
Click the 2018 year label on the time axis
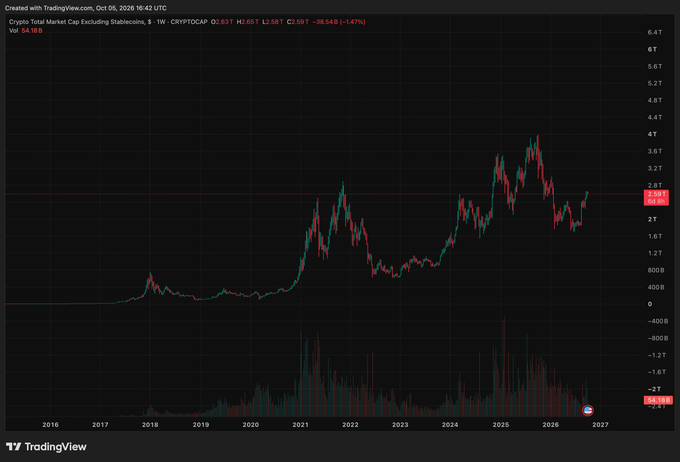click(x=150, y=425)
